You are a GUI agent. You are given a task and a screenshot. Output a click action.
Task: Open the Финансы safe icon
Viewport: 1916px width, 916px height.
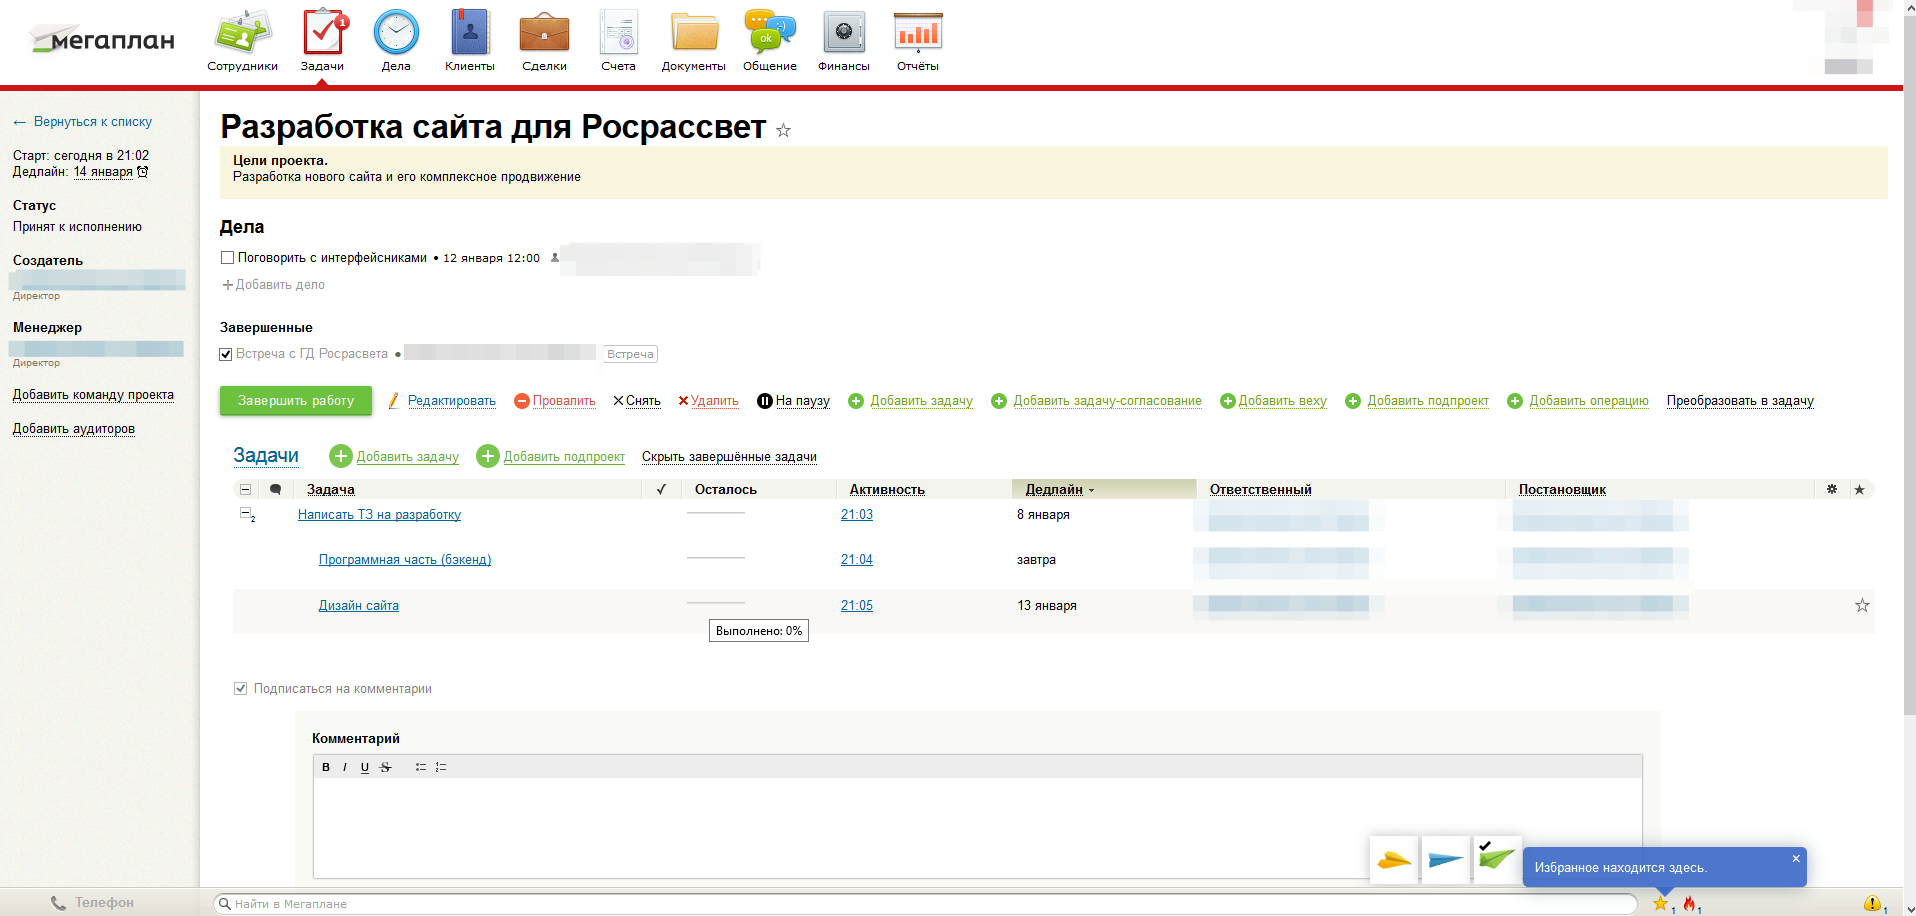tap(844, 40)
